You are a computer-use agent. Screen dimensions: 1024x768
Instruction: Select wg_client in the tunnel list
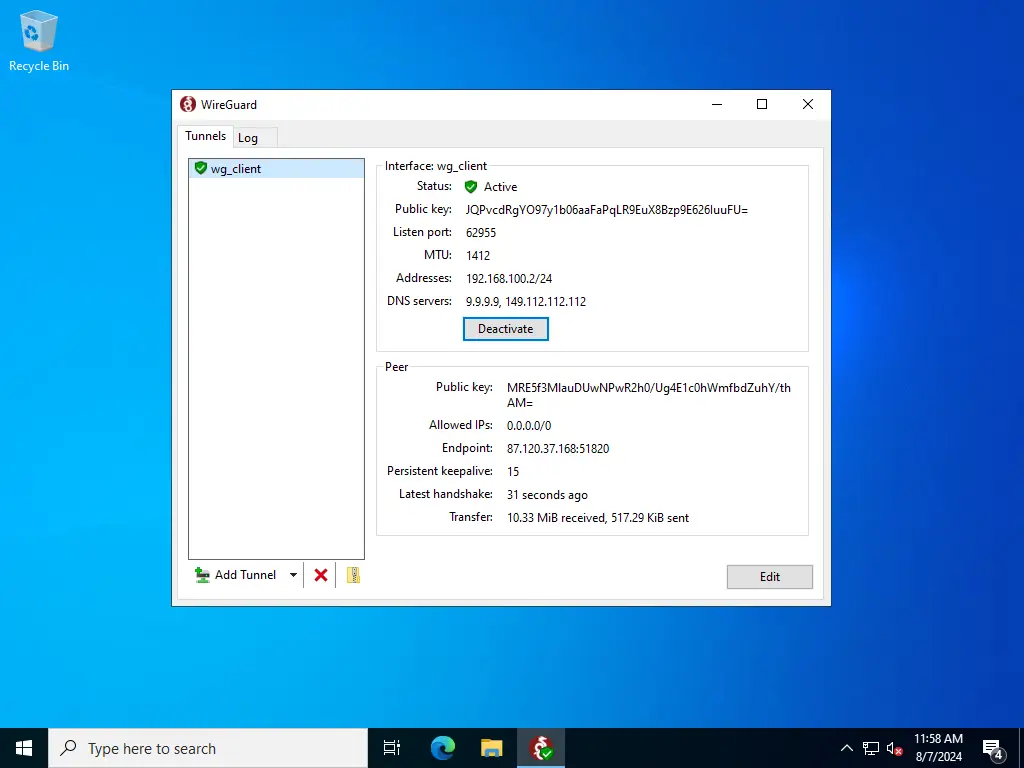coord(236,169)
